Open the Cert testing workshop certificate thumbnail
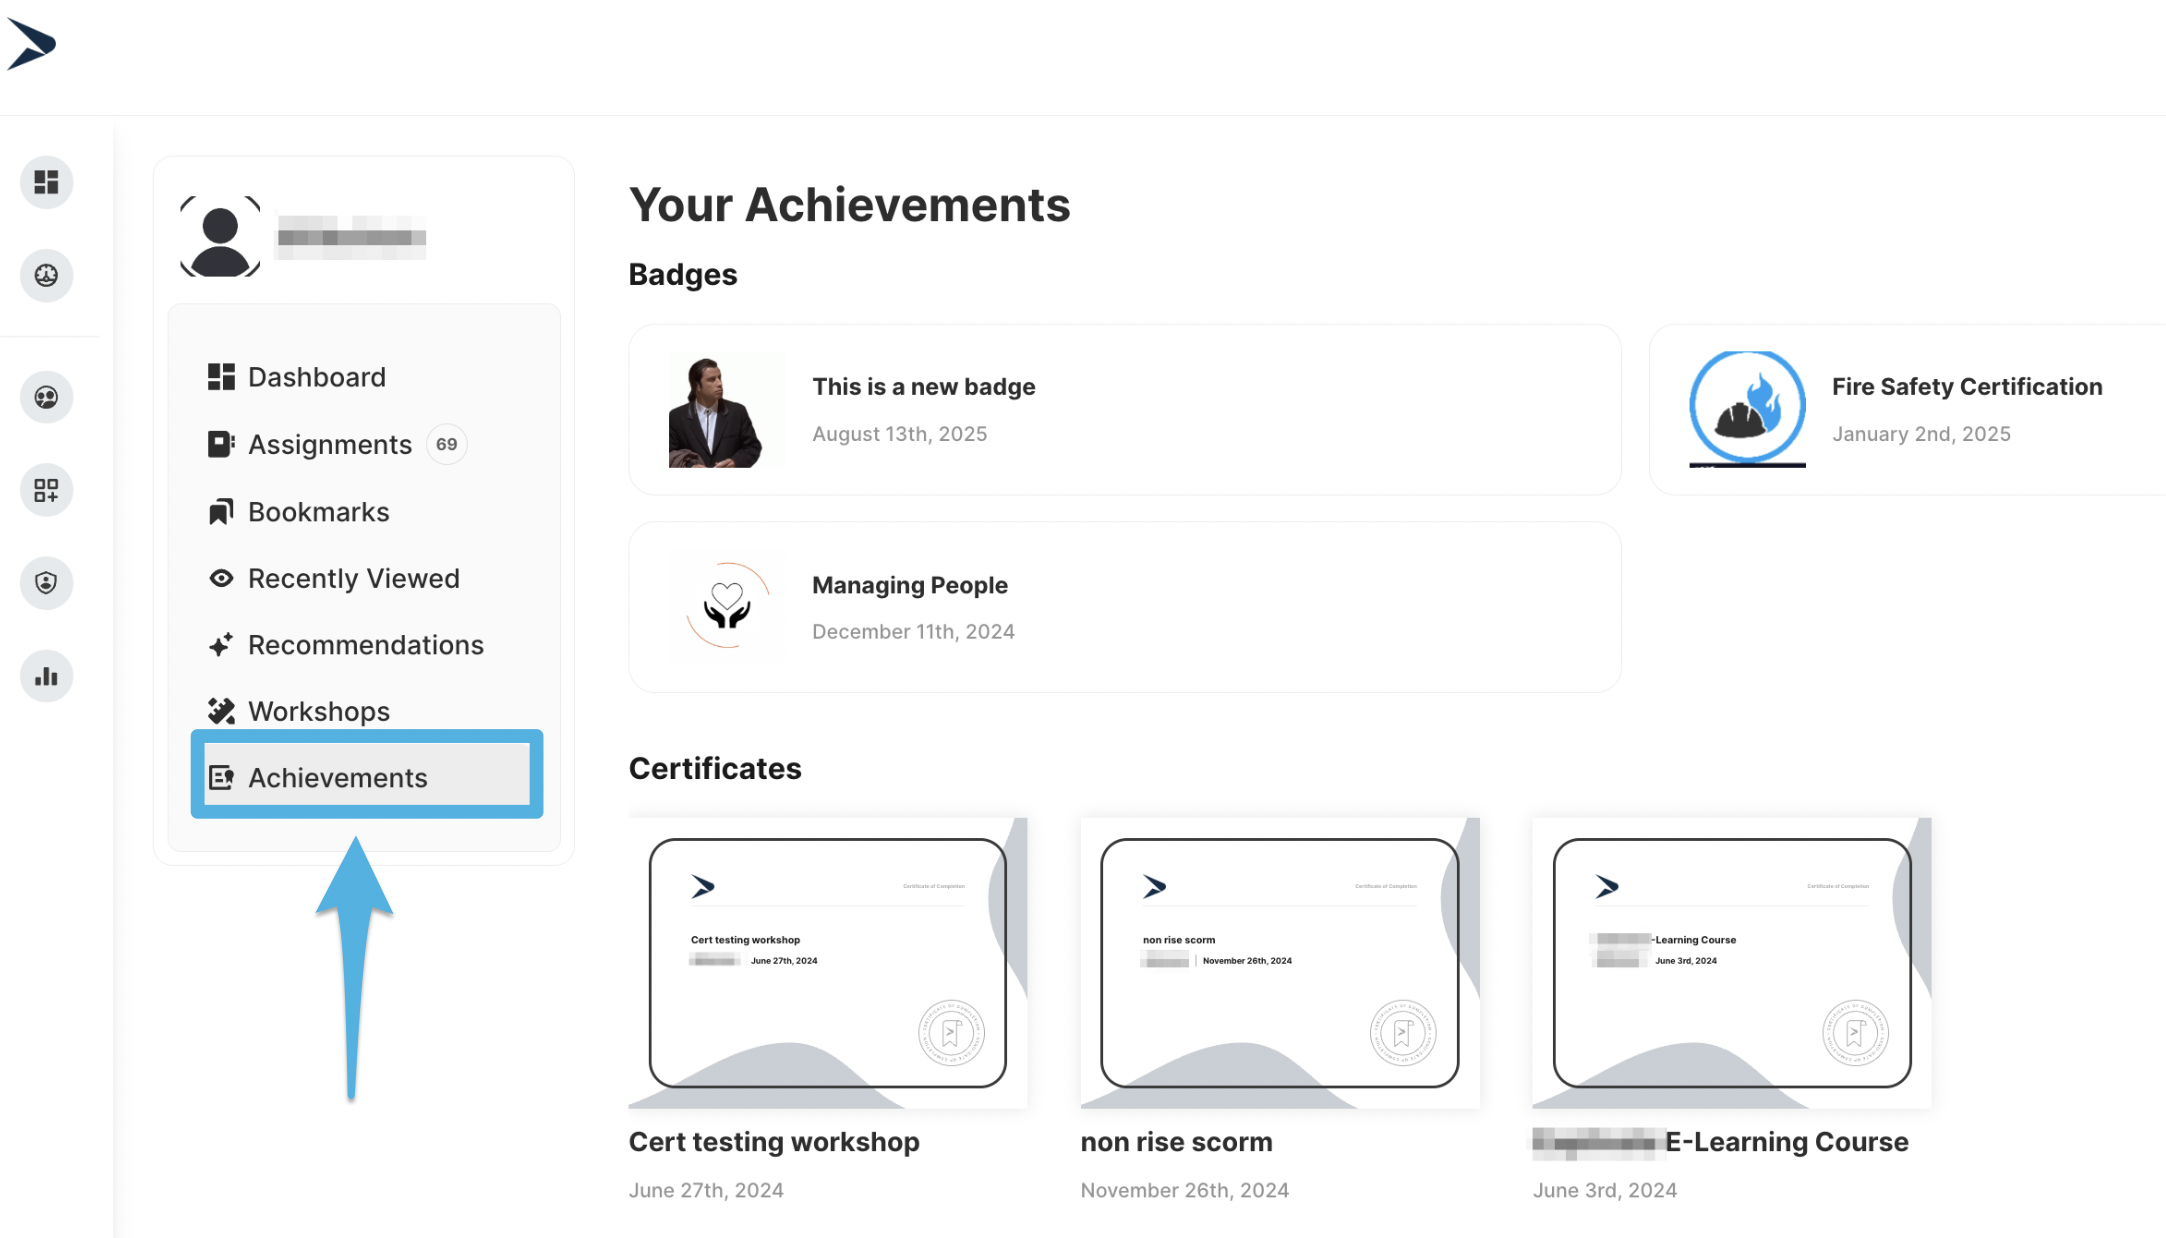 [x=827, y=963]
